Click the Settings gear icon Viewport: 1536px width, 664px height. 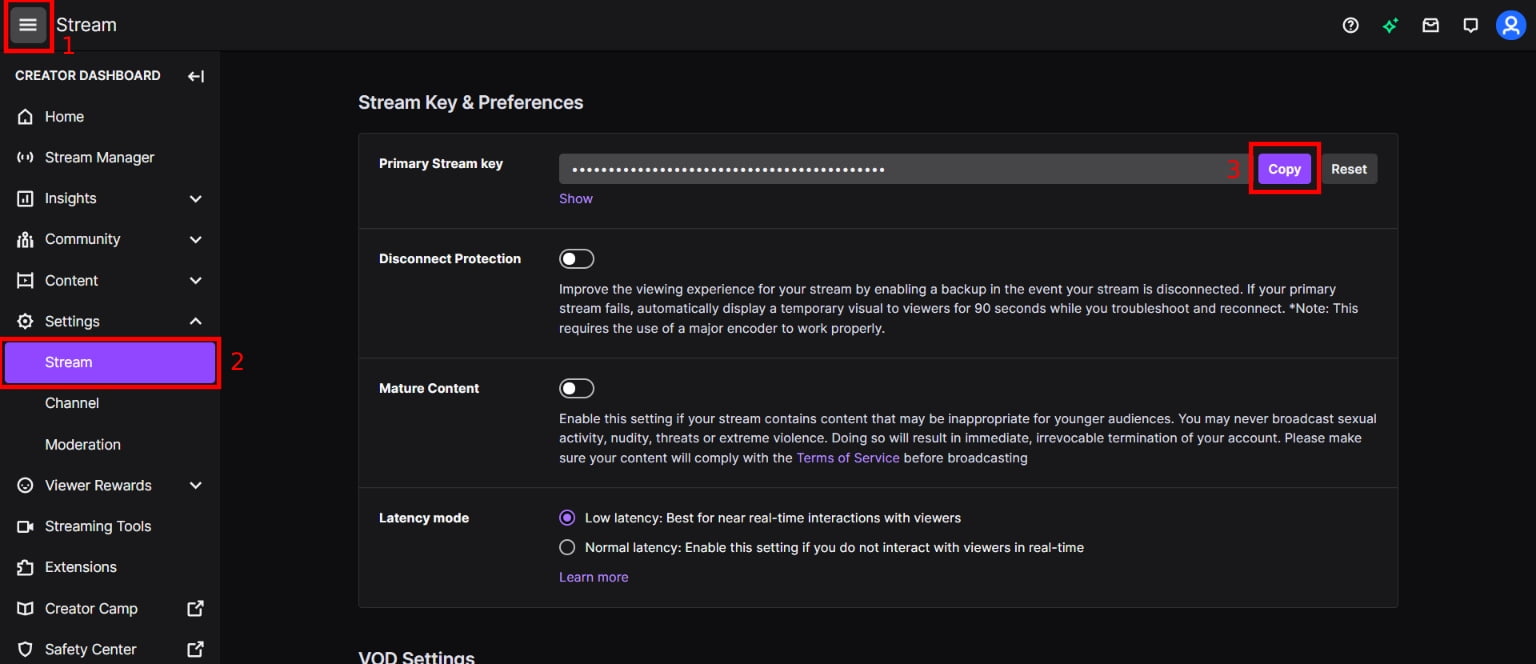coord(26,322)
